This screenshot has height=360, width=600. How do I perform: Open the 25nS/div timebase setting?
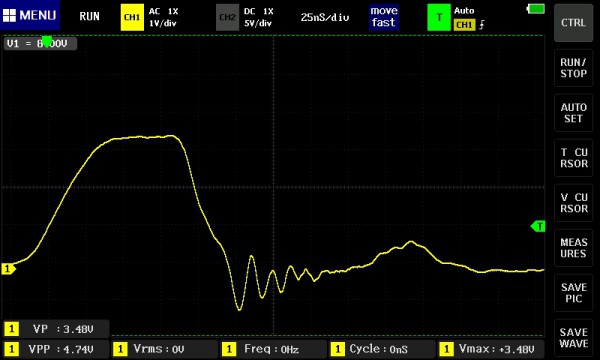point(324,17)
